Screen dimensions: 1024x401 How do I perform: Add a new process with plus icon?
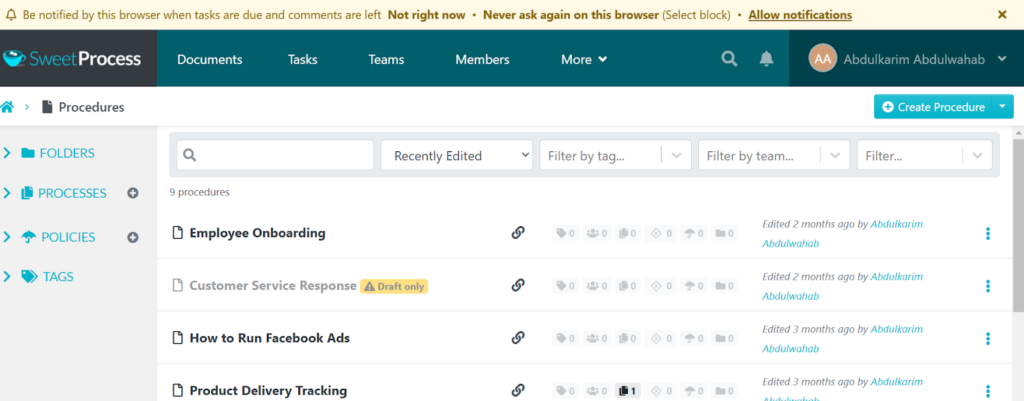132,193
